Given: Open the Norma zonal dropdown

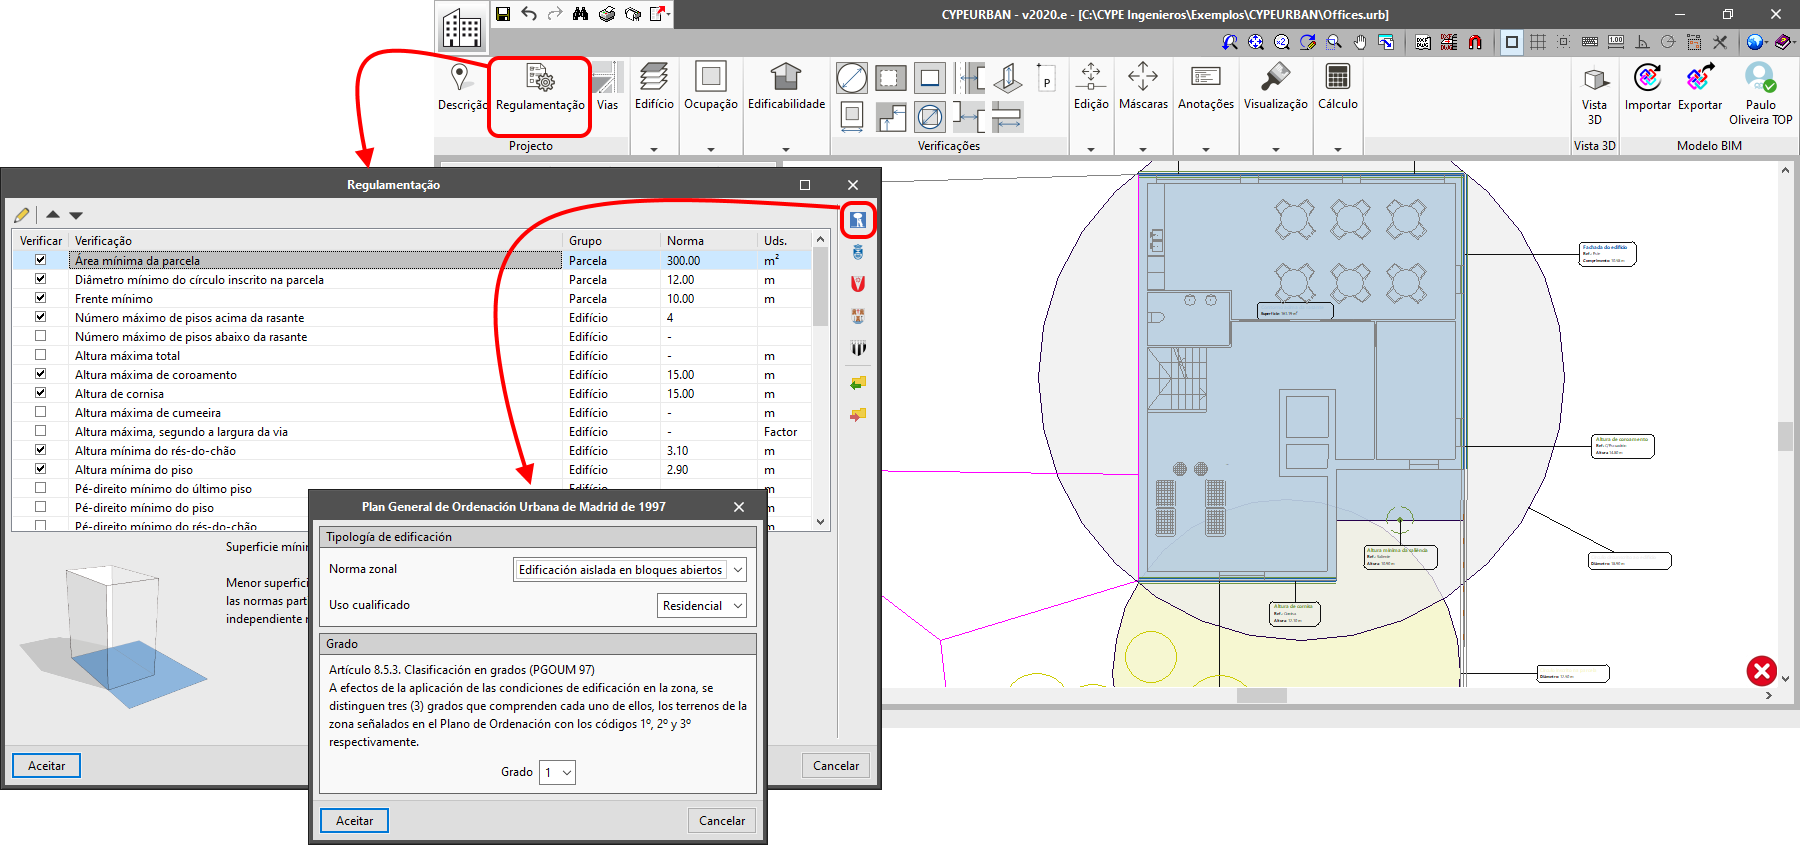Looking at the screenshot, I should 629,570.
